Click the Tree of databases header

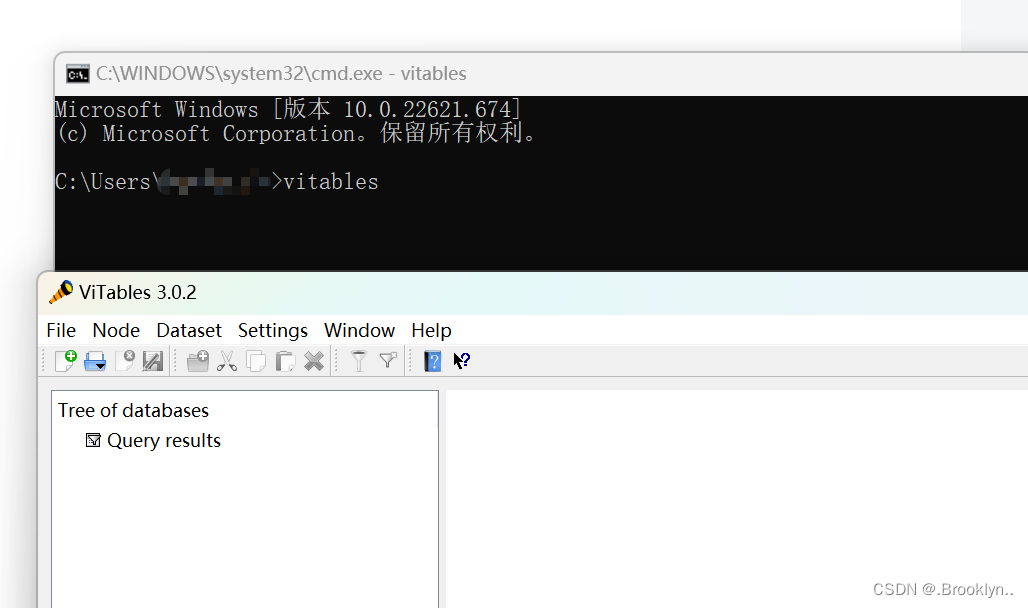coord(133,411)
